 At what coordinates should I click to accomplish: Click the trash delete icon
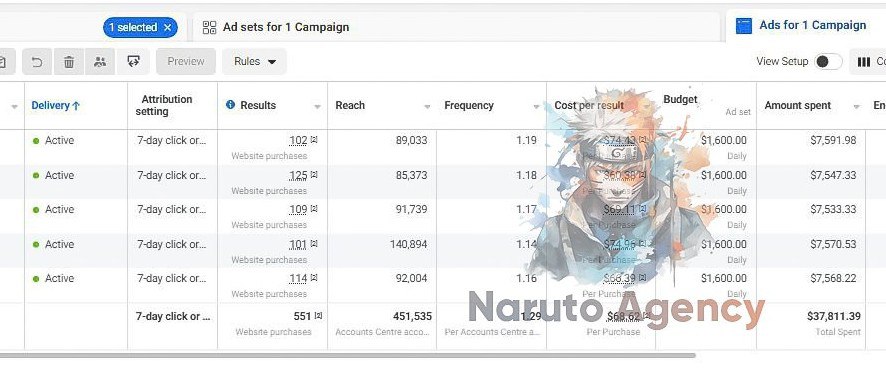click(x=69, y=62)
